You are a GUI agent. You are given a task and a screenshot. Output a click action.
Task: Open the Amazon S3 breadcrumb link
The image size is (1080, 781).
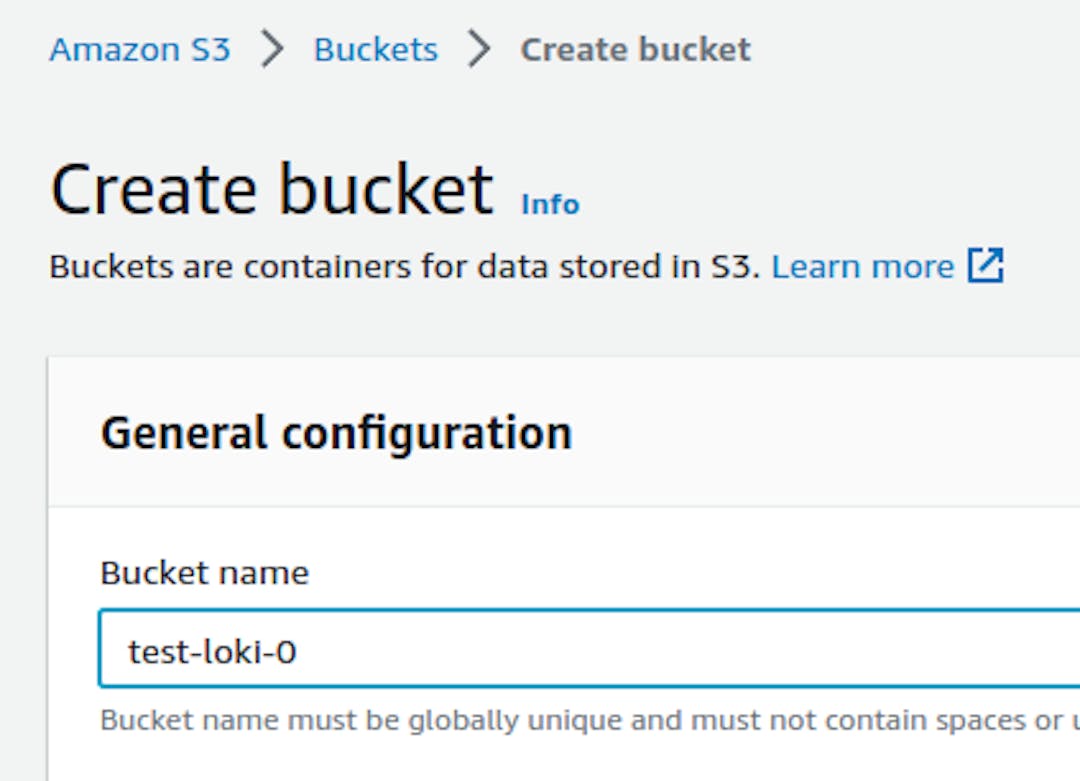click(x=140, y=50)
